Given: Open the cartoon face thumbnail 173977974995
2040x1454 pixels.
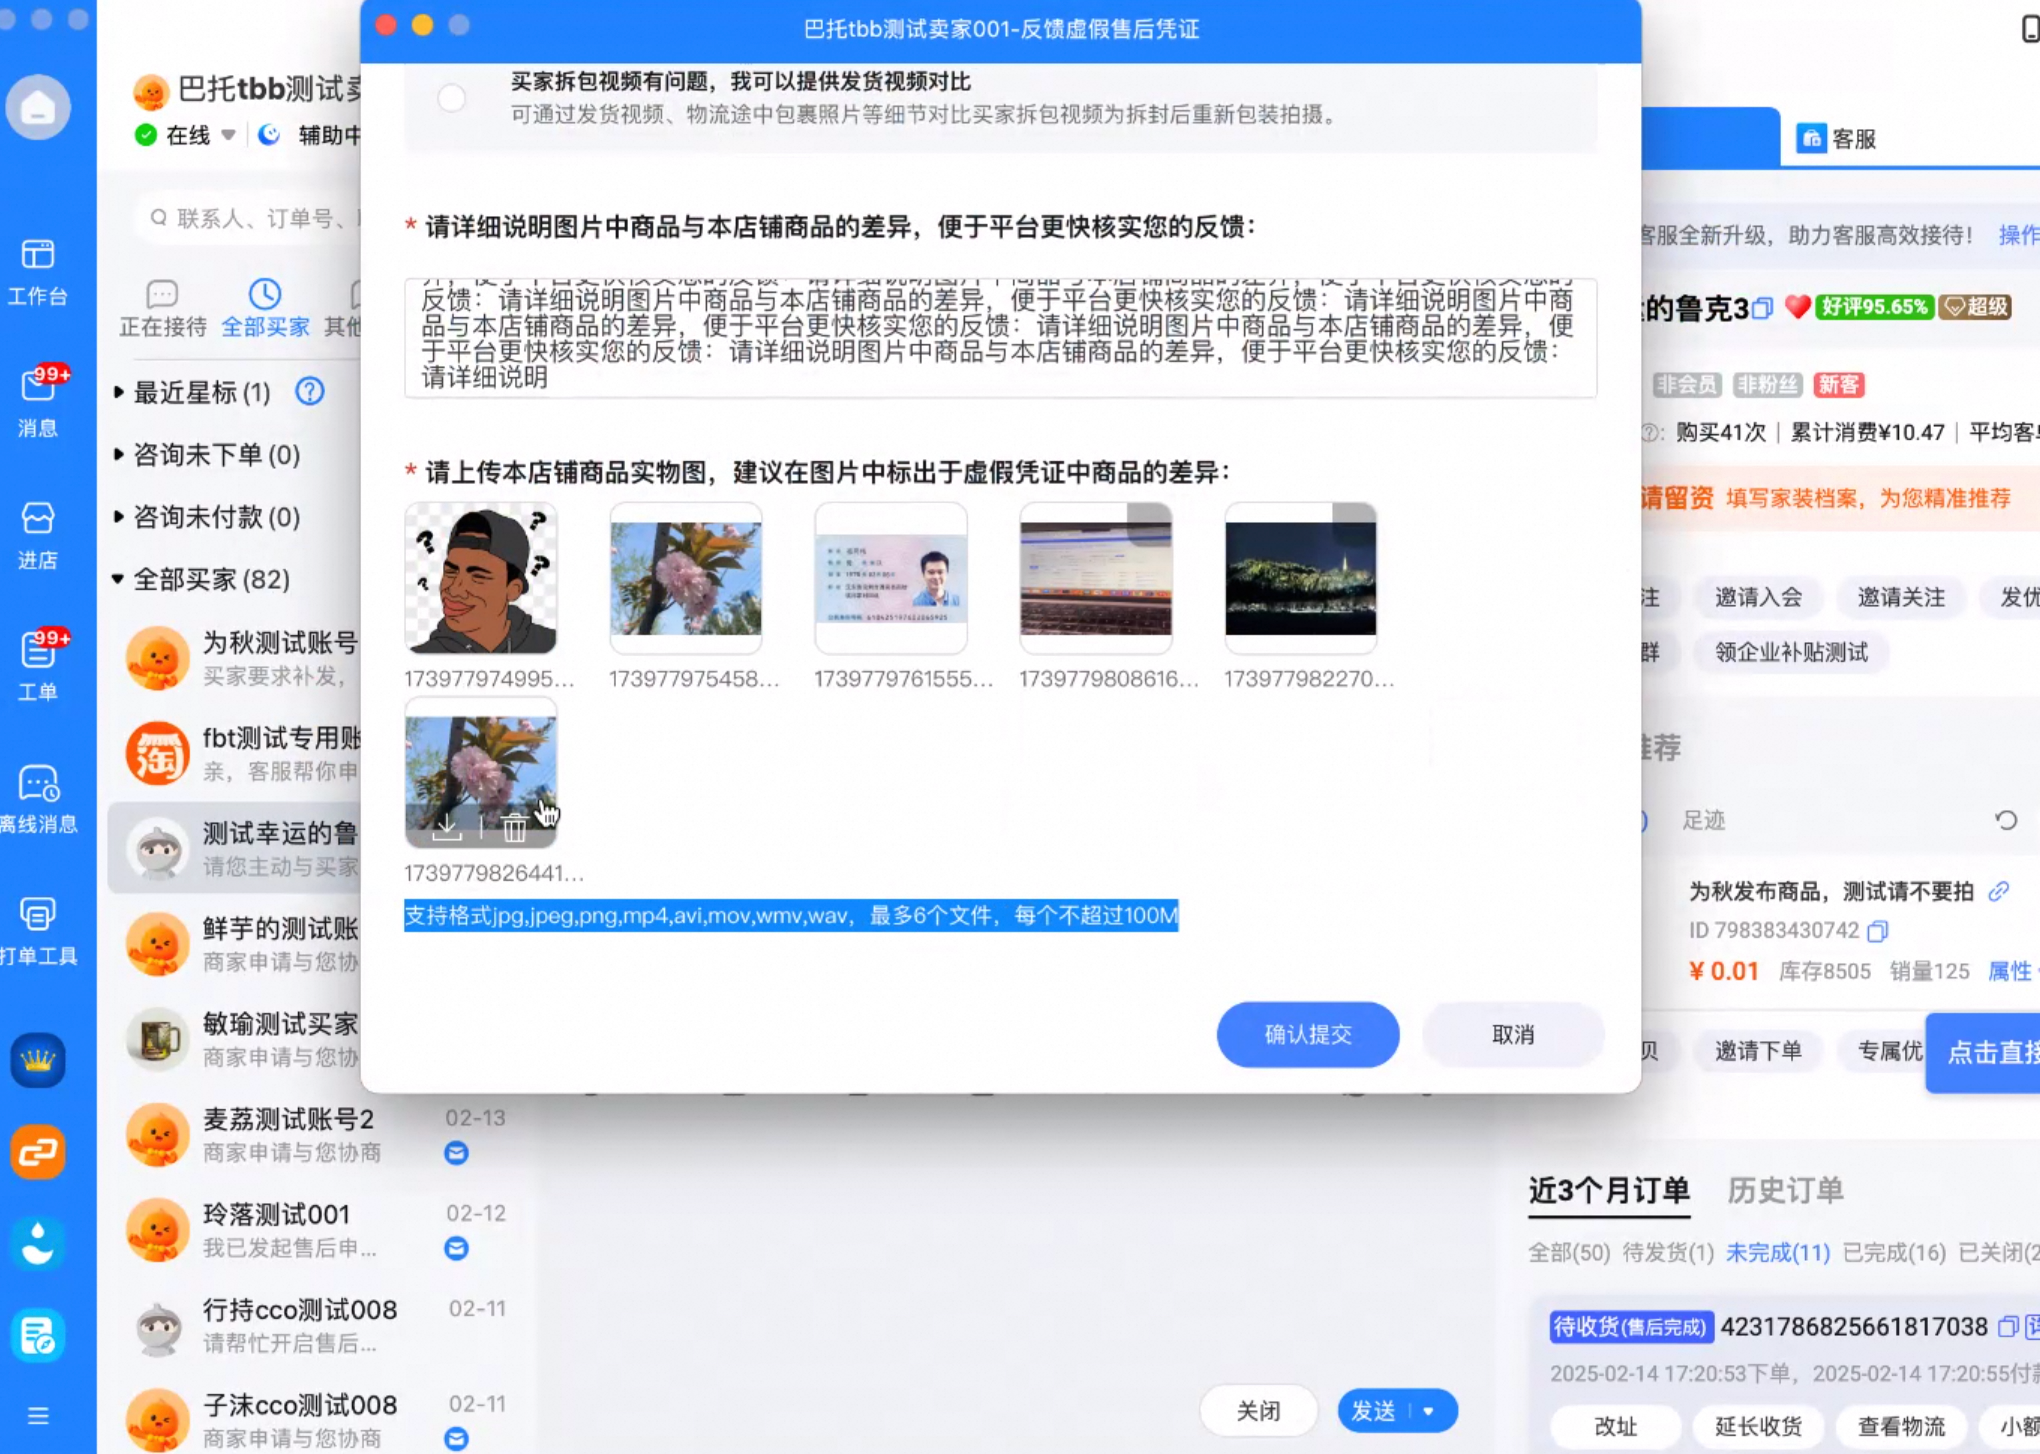Looking at the screenshot, I should click(481, 578).
